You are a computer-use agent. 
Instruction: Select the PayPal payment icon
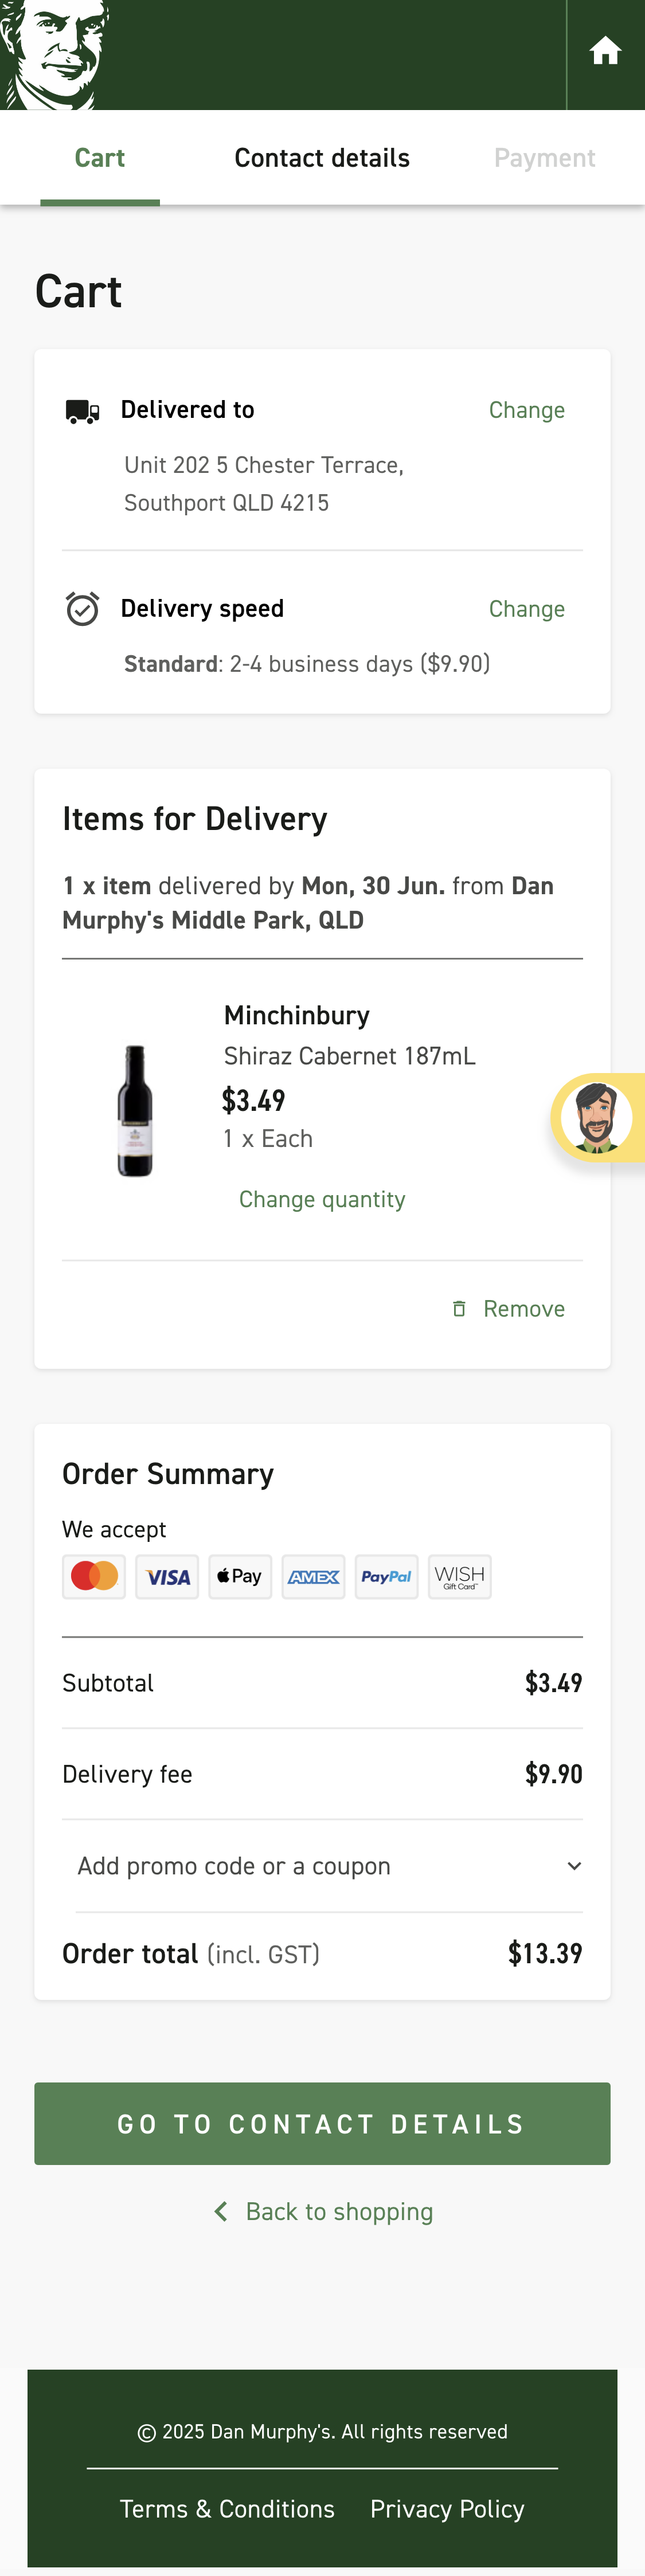pos(386,1576)
